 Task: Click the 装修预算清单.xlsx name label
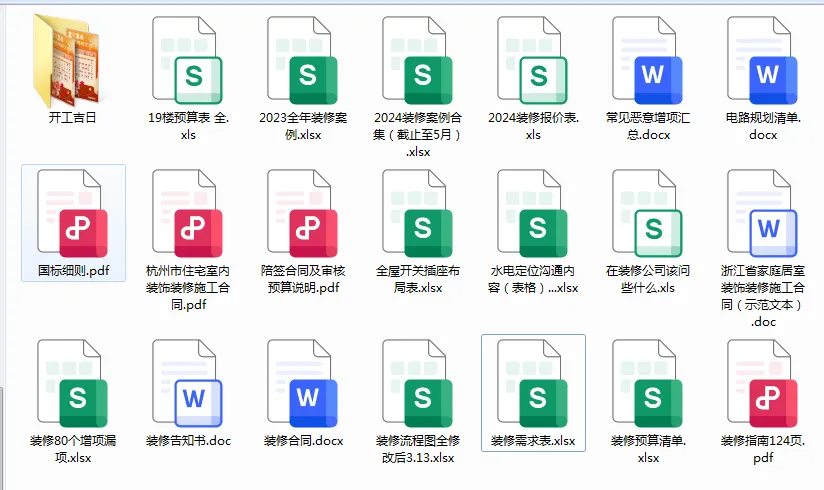[648, 449]
